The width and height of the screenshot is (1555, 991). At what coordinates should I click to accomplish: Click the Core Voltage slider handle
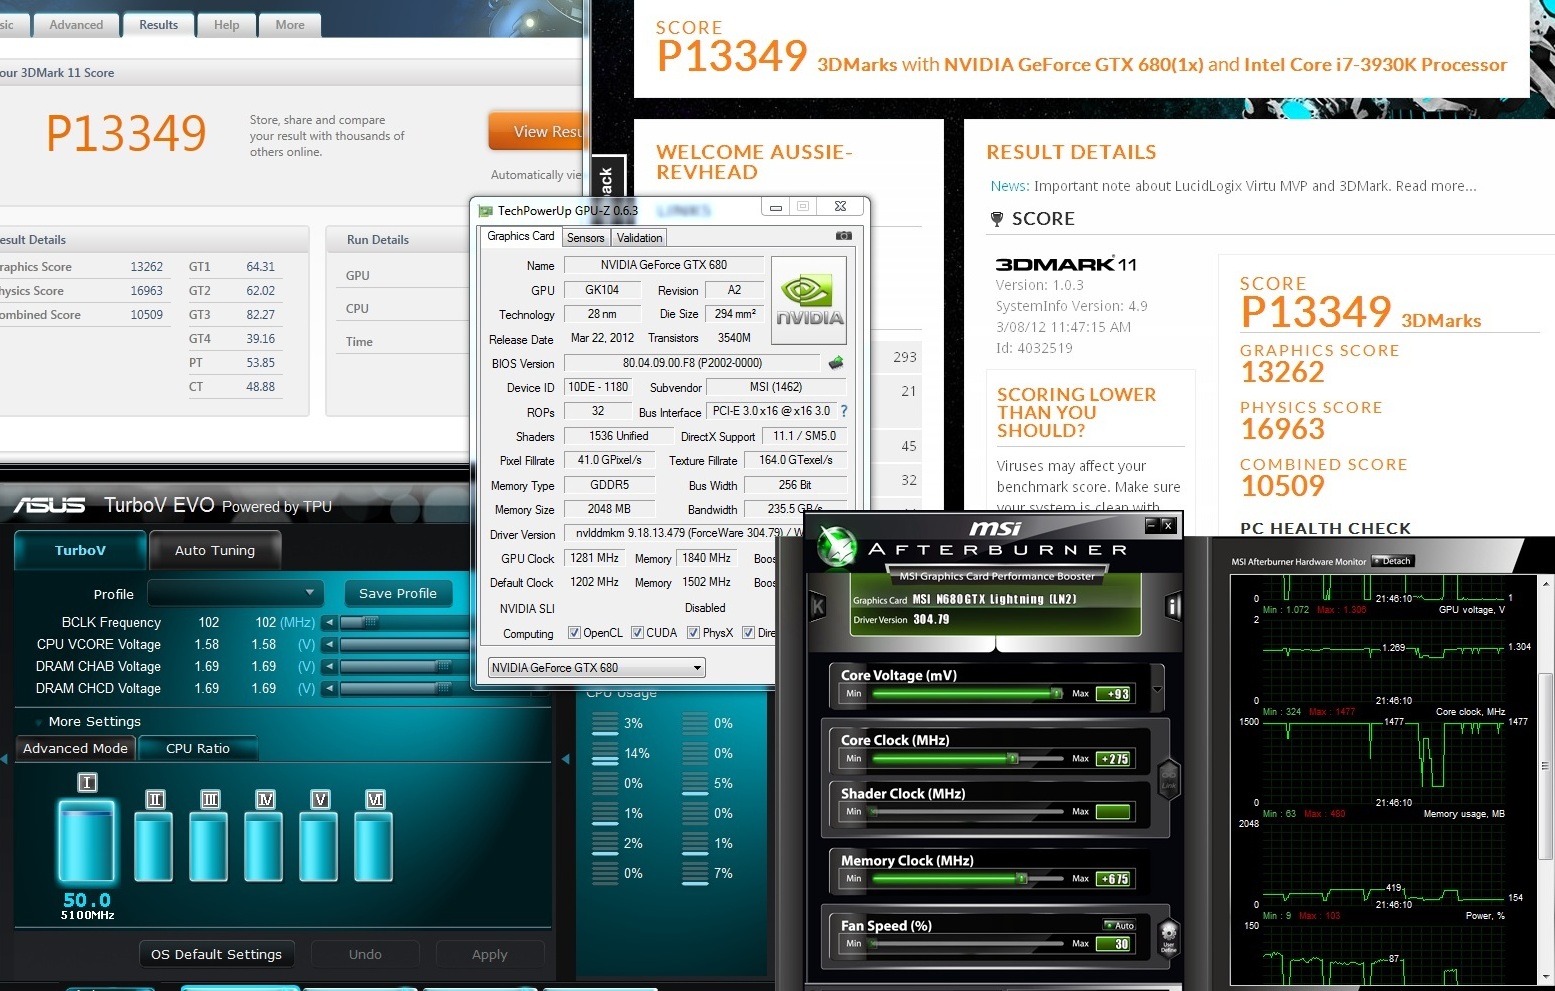coord(1056,693)
